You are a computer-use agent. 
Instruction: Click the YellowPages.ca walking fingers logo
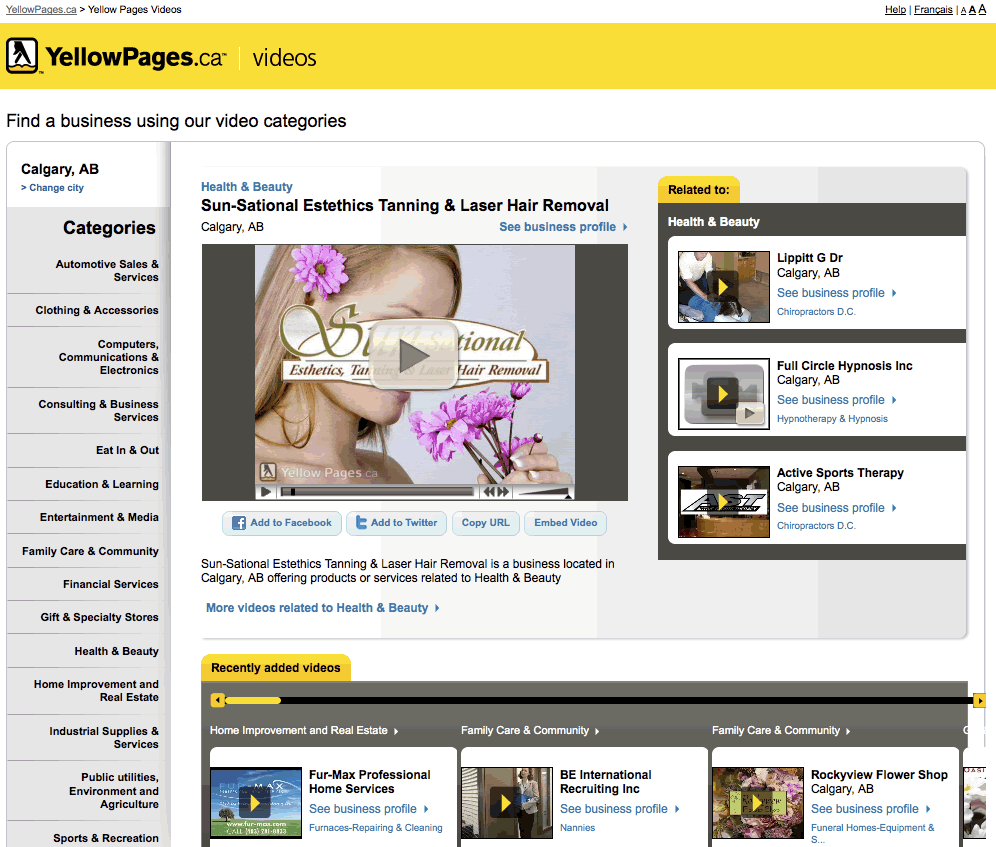coord(22,56)
